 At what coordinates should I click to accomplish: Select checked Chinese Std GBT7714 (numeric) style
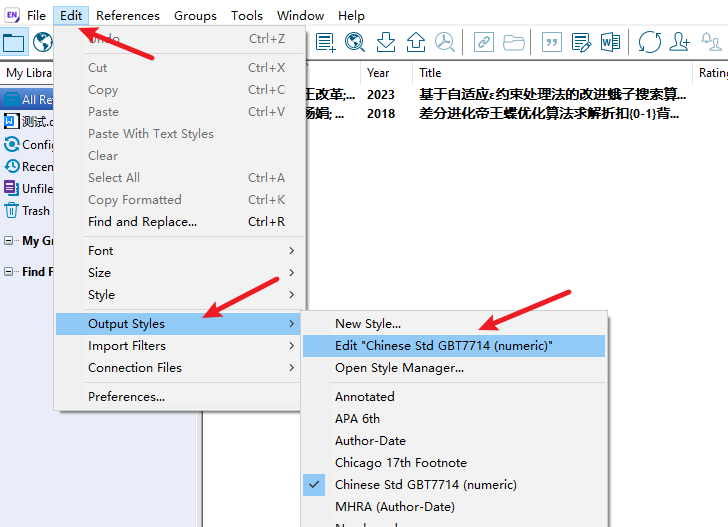454,485
